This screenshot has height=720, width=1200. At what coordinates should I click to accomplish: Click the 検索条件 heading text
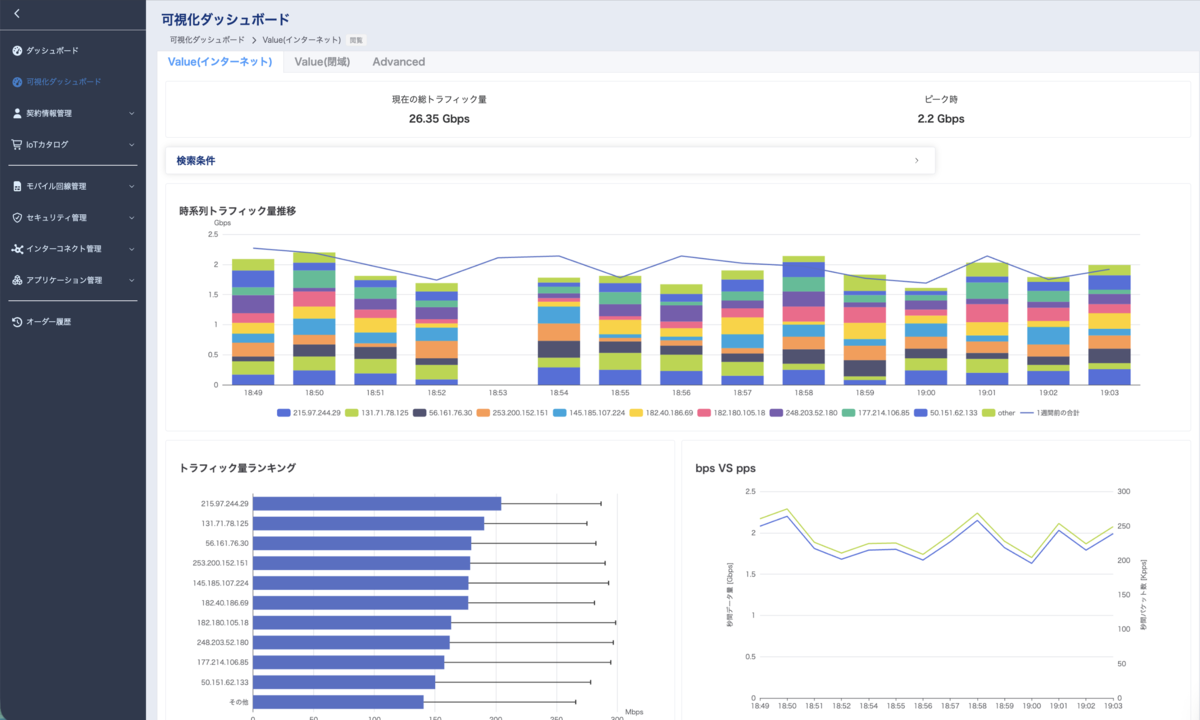tap(195, 160)
